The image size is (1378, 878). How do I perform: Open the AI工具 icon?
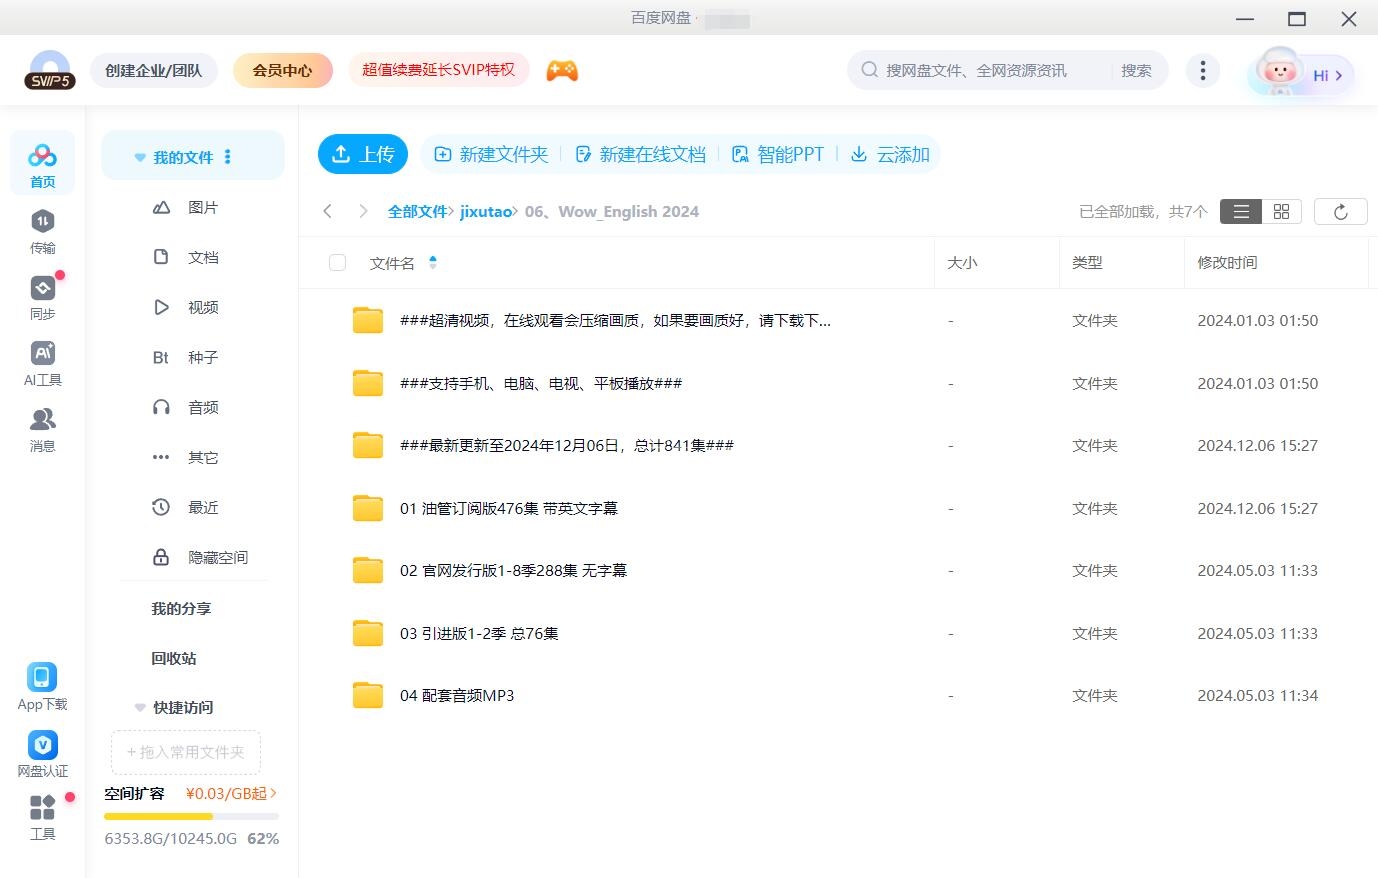(x=42, y=362)
